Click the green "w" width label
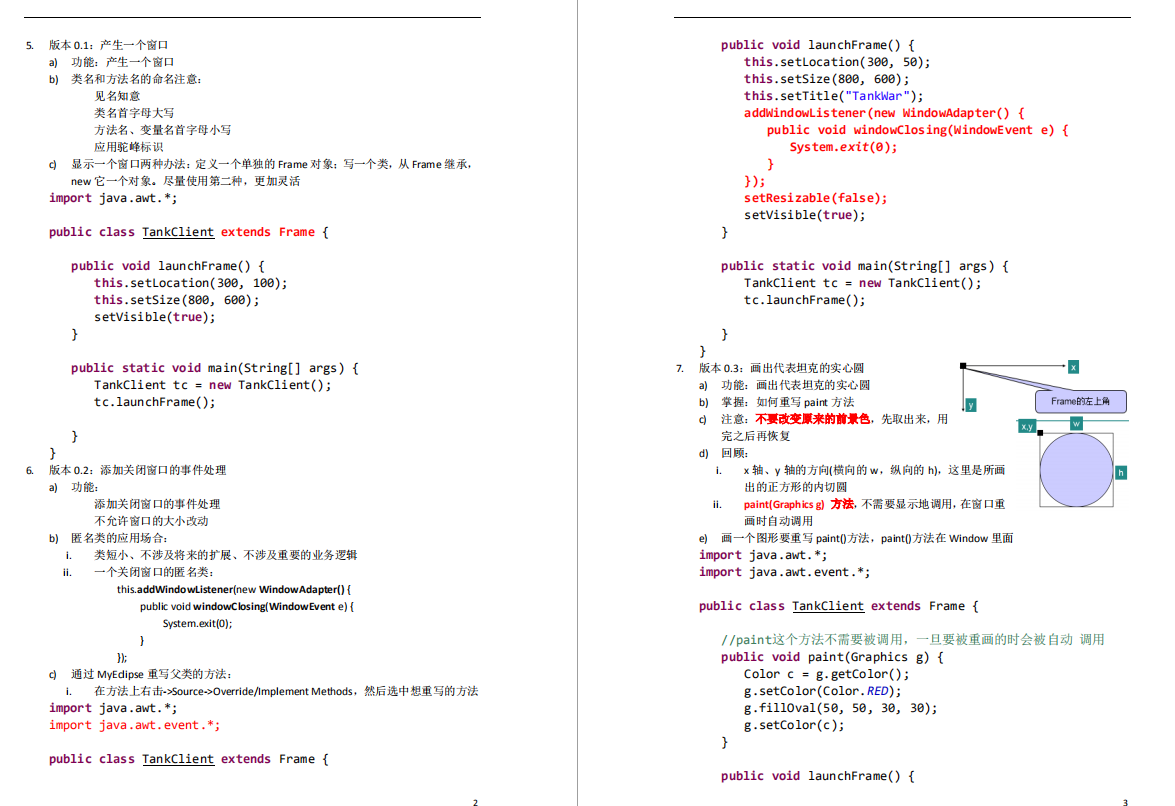The image size is (1175, 806). coord(1076,424)
